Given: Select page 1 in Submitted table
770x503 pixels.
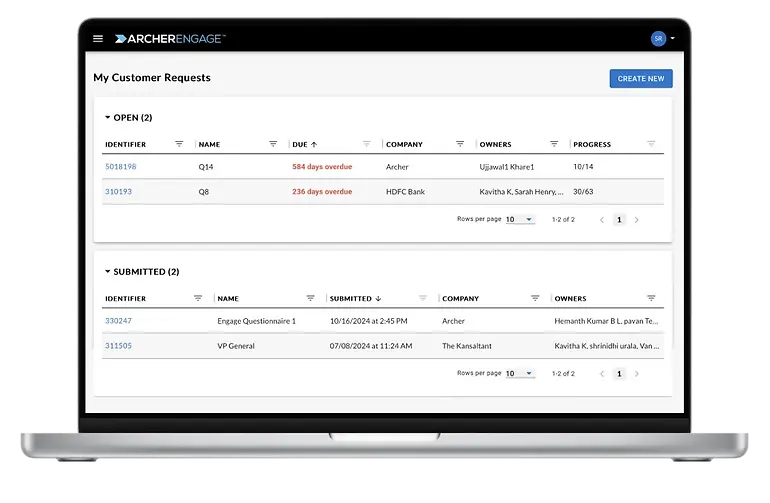Looking at the screenshot, I should pyautogui.click(x=619, y=374).
